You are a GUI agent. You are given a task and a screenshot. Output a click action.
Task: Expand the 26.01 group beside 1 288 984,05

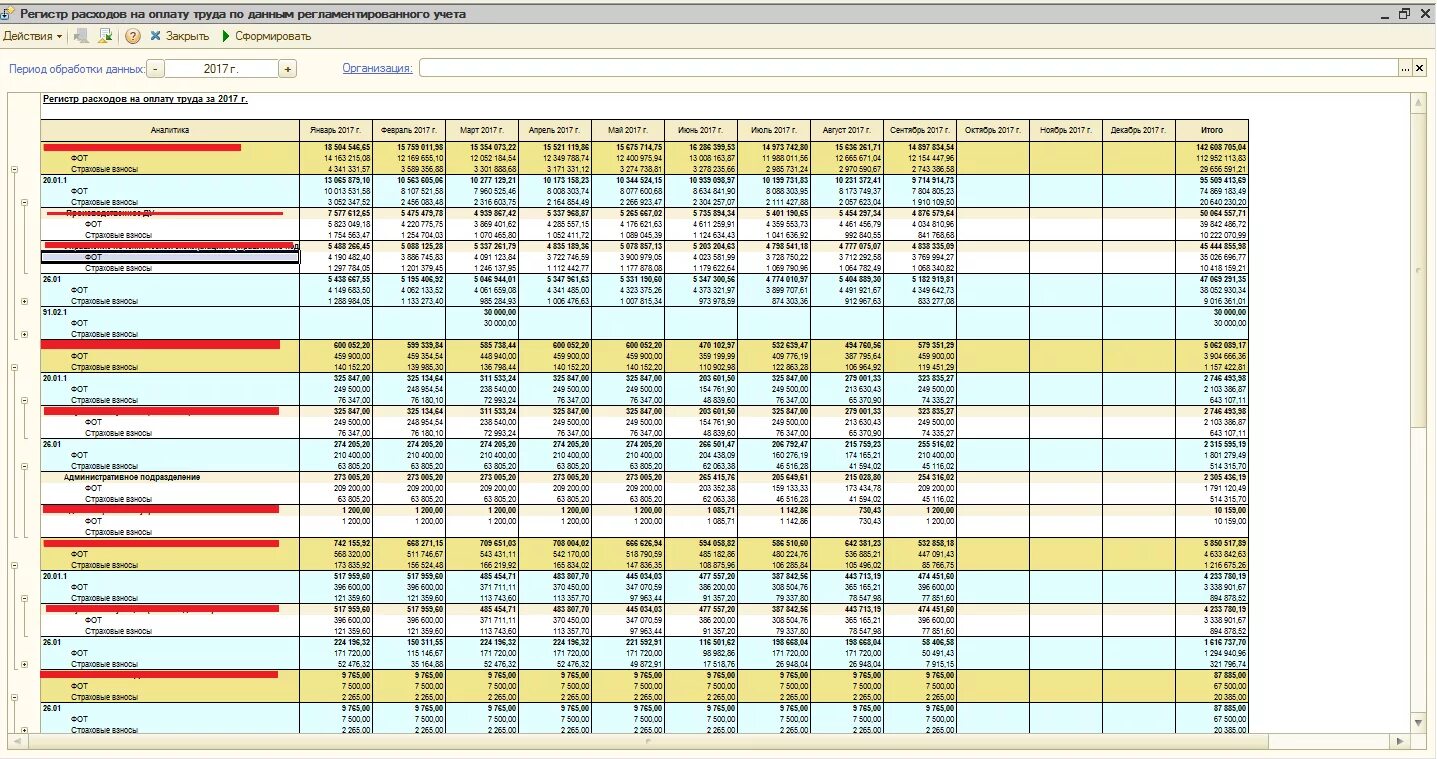click(24, 301)
